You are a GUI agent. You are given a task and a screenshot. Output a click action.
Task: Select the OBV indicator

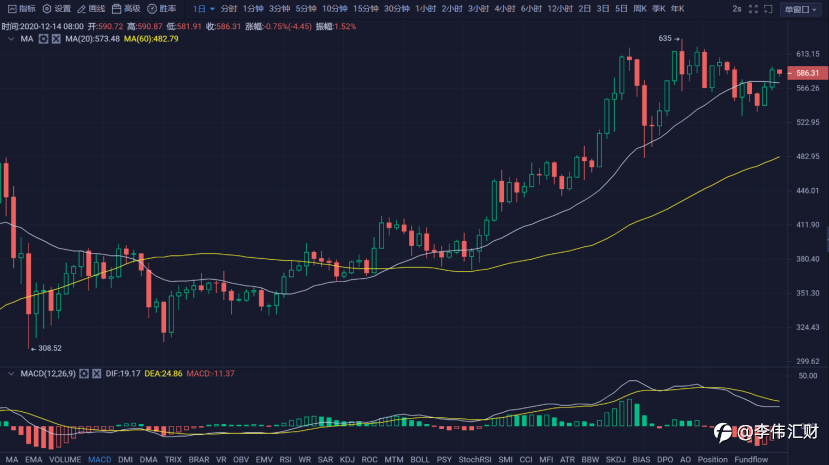click(241, 459)
